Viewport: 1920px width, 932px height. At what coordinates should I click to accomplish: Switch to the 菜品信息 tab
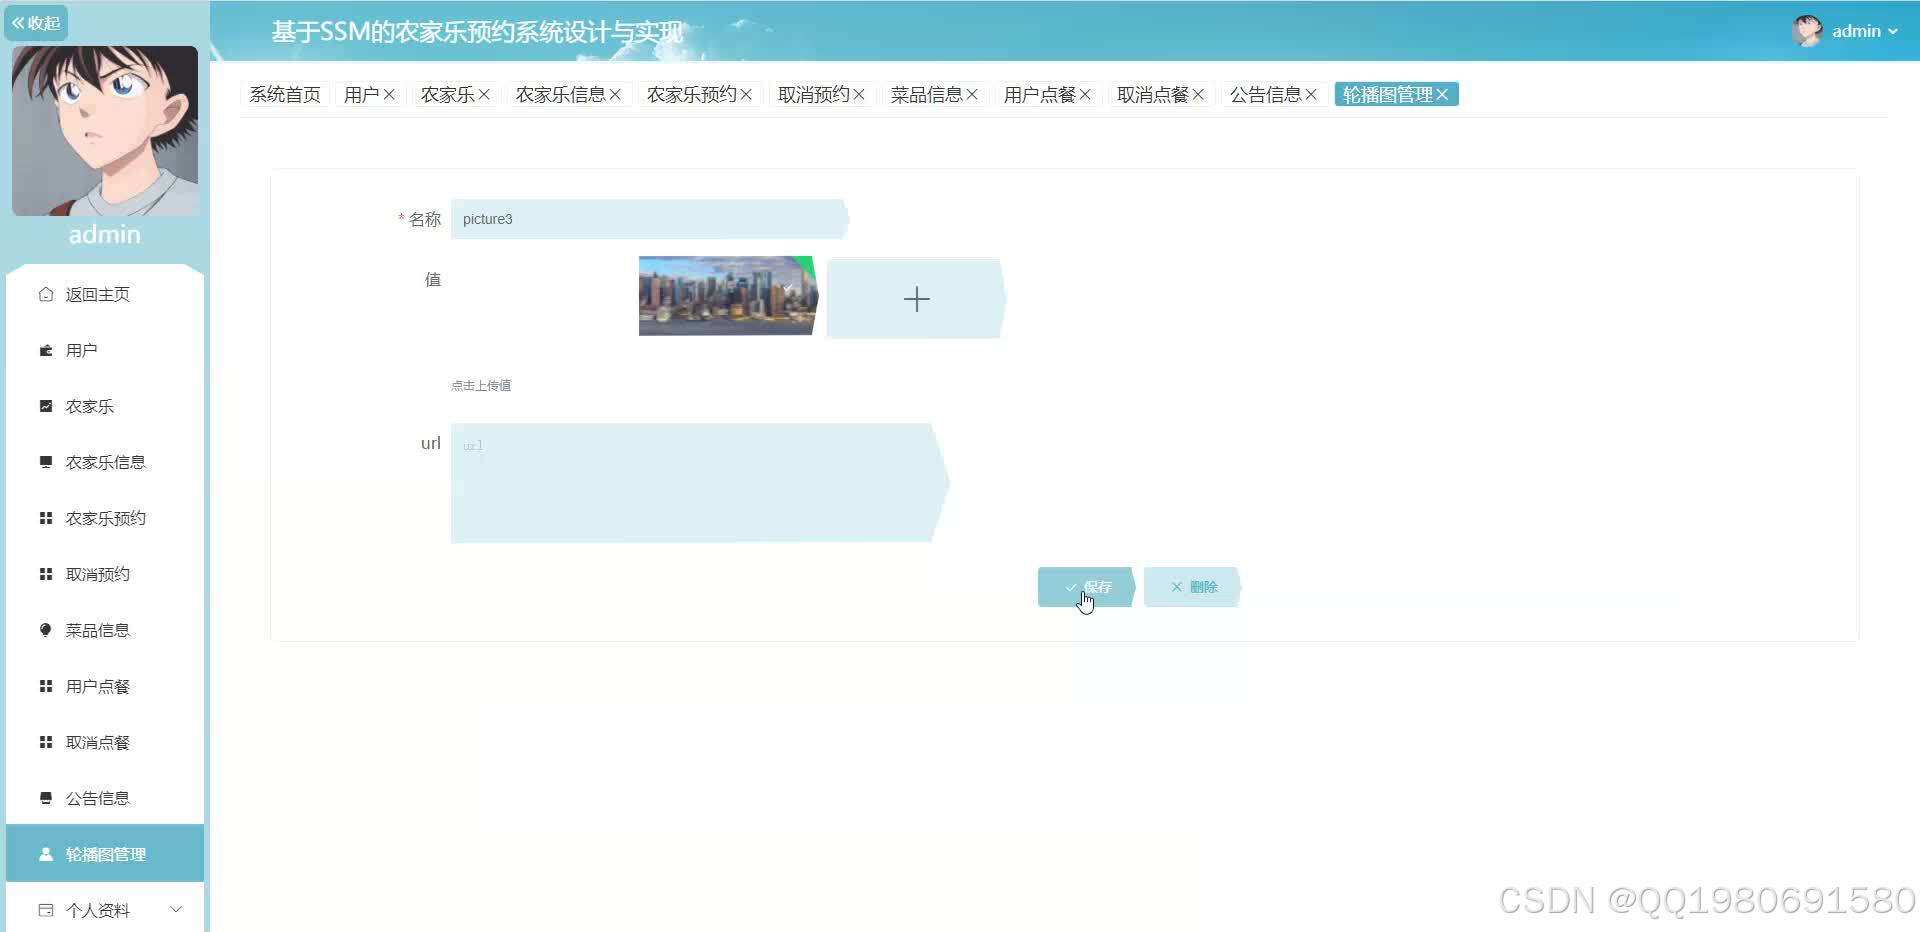coord(926,94)
